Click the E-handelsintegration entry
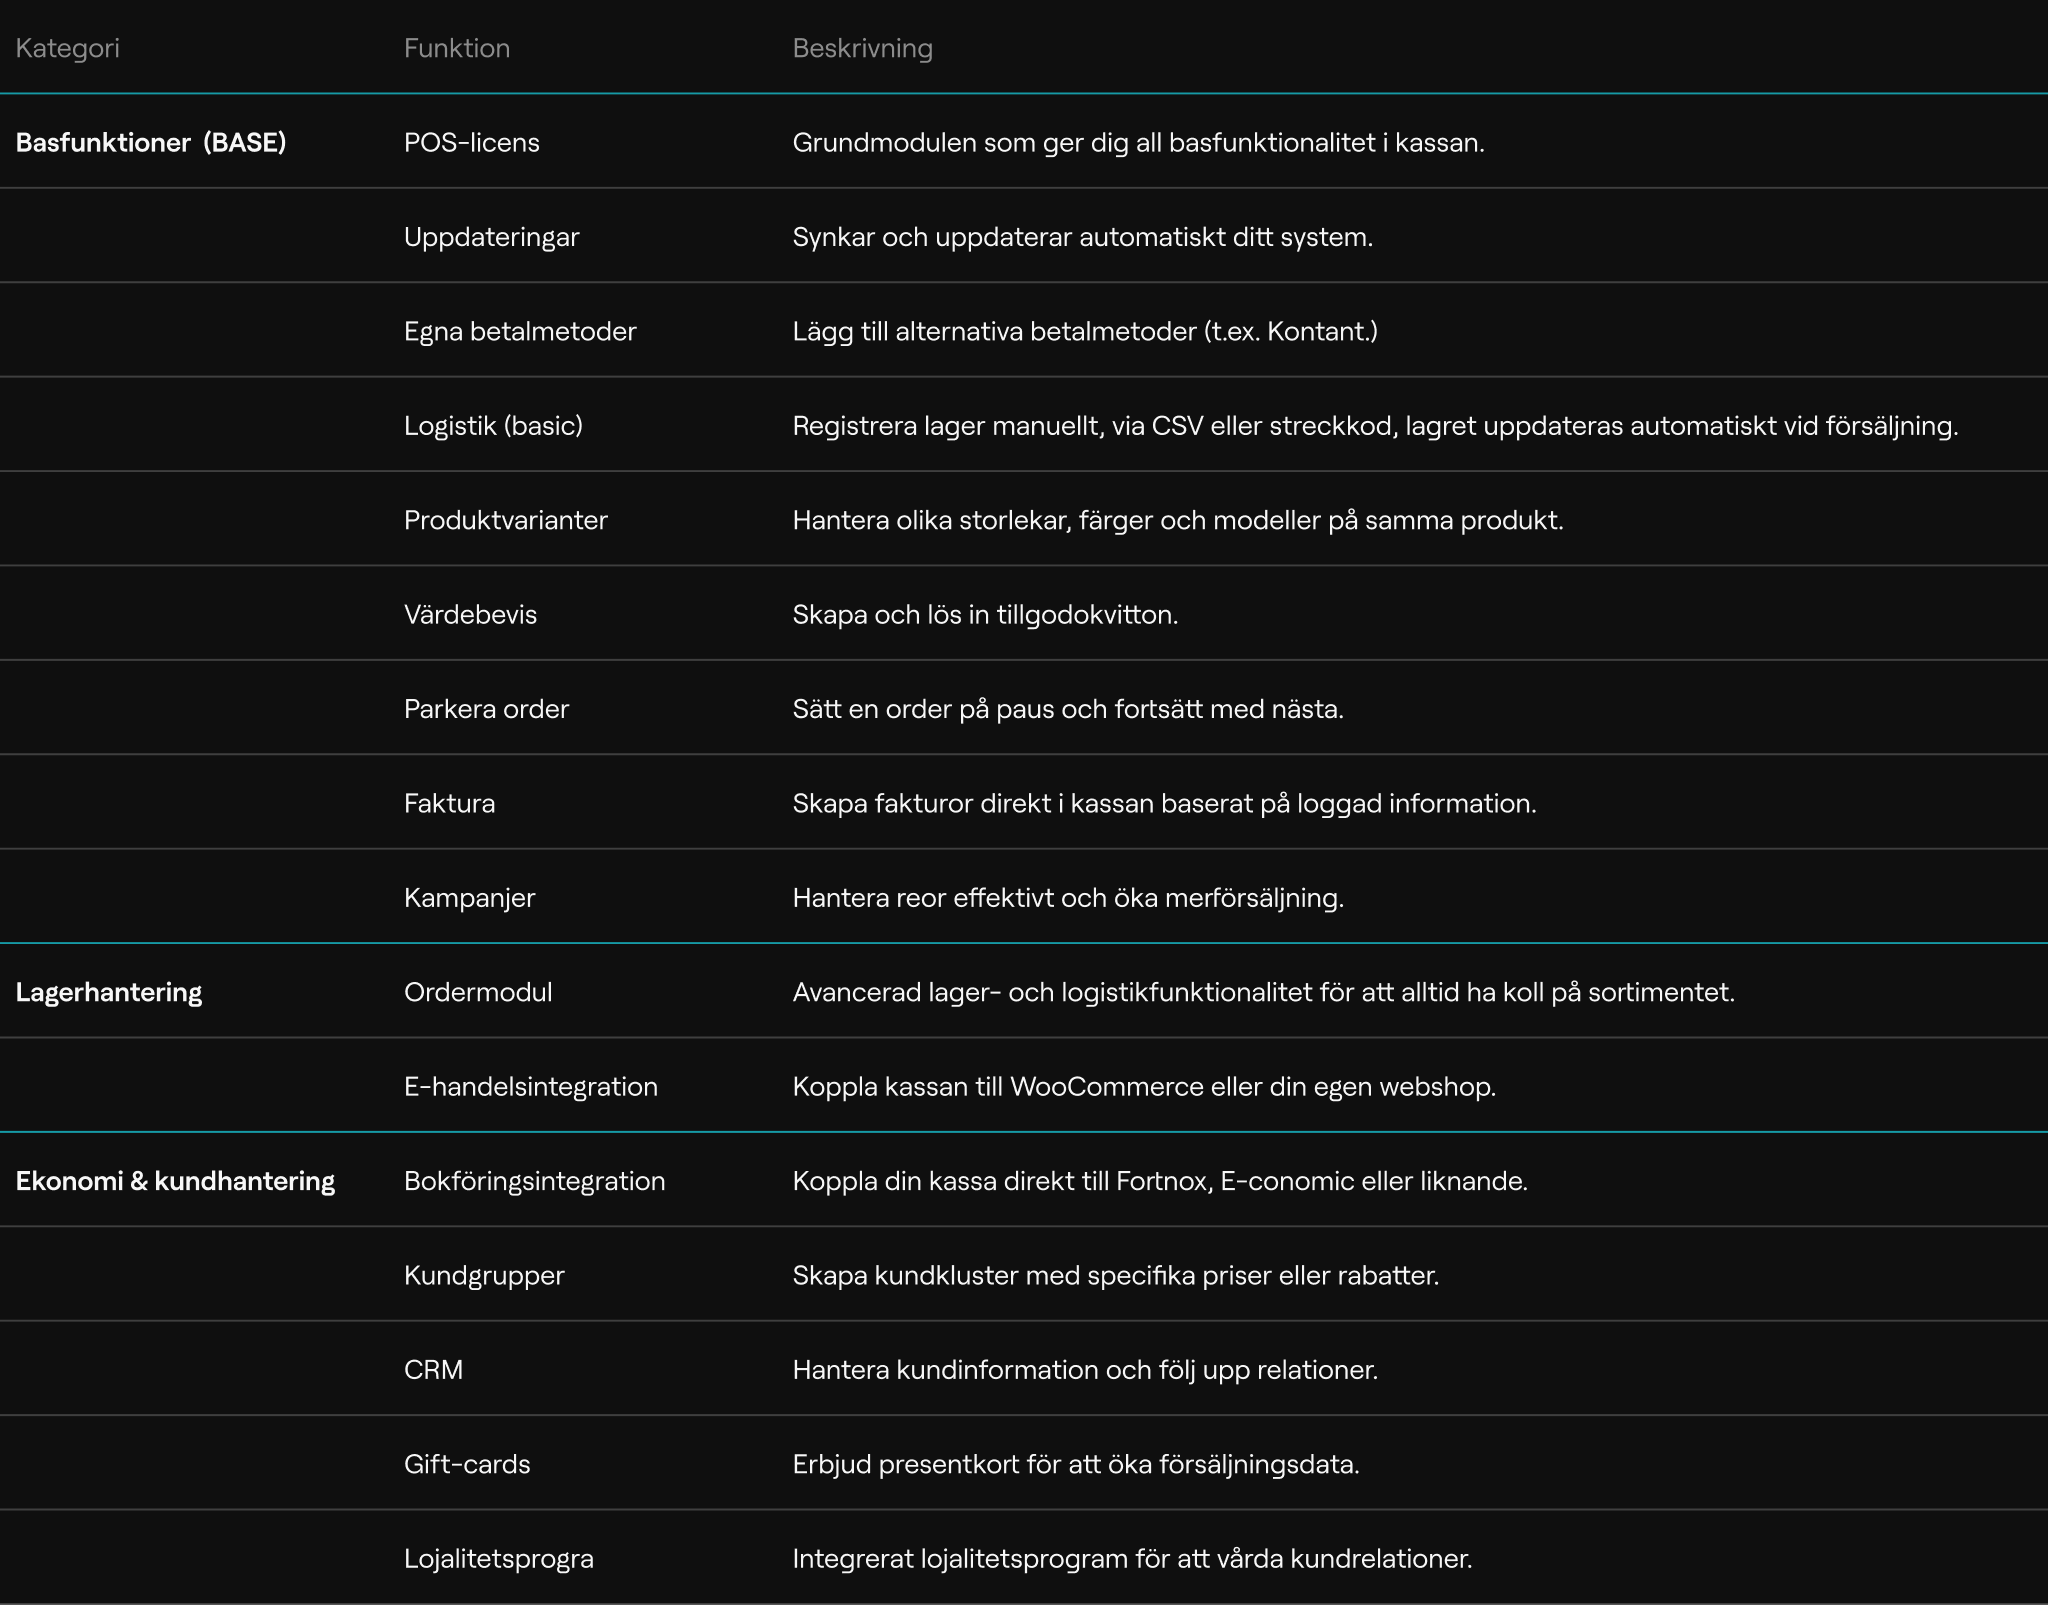Image resolution: width=2048 pixels, height=1605 pixels. (530, 1087)
